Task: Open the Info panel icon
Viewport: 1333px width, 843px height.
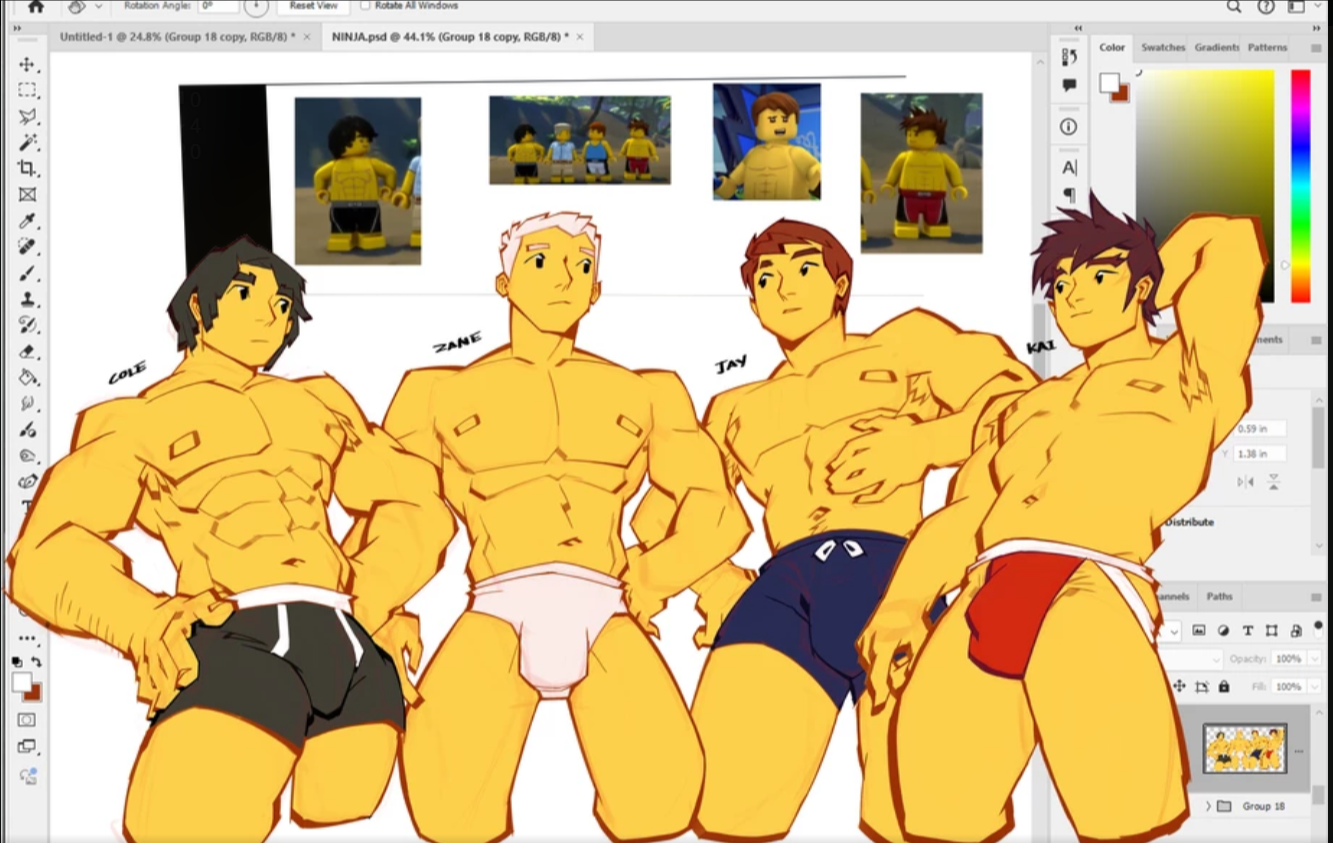Action: [x=1069, y=127]
